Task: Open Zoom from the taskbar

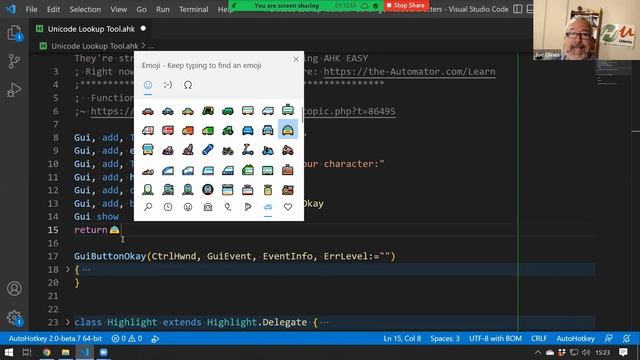Action: click(103, 352)
